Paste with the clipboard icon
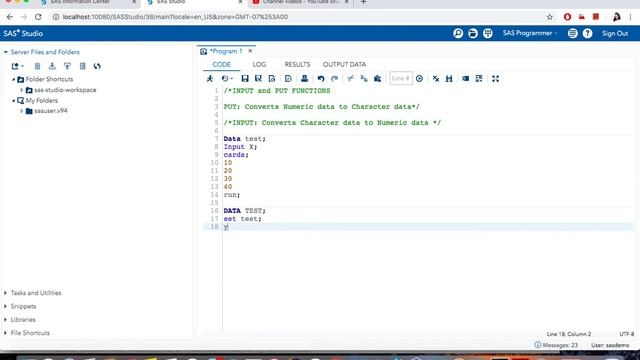640x360 pixels. pos(378,78)
